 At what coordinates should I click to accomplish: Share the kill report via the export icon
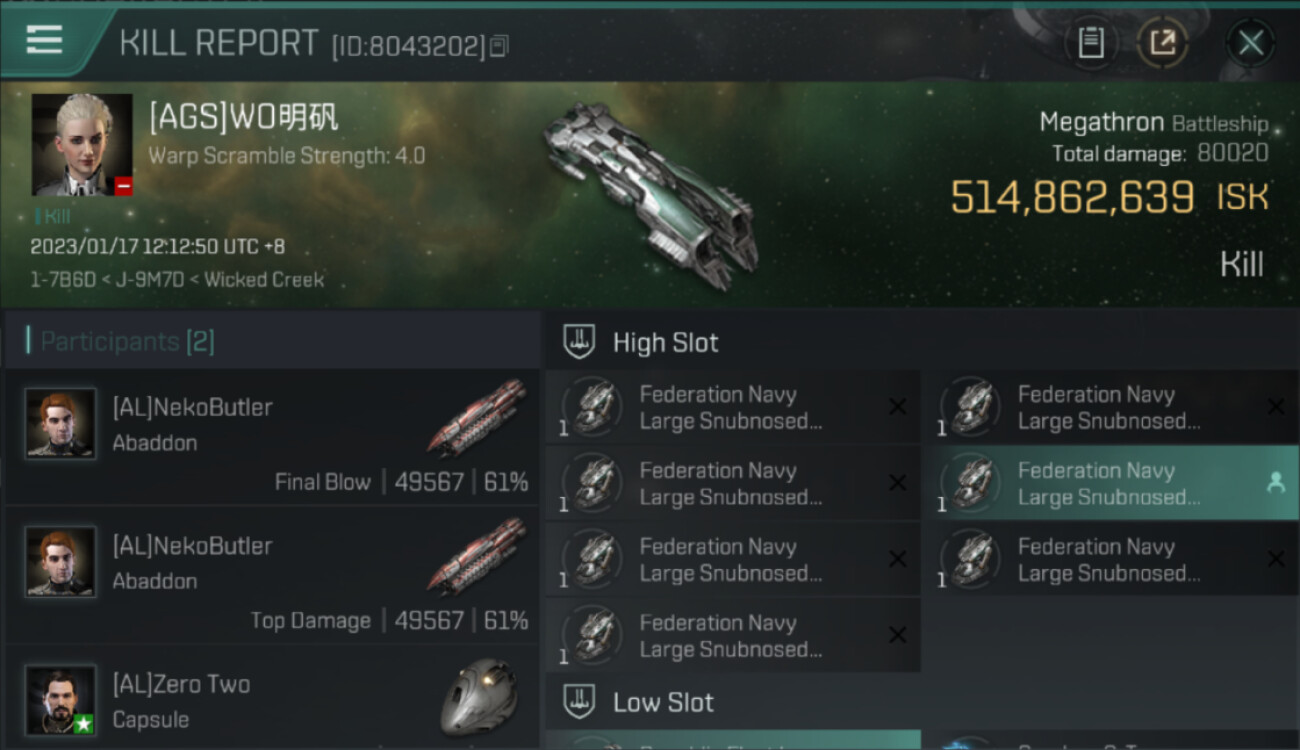point(1162,43)
